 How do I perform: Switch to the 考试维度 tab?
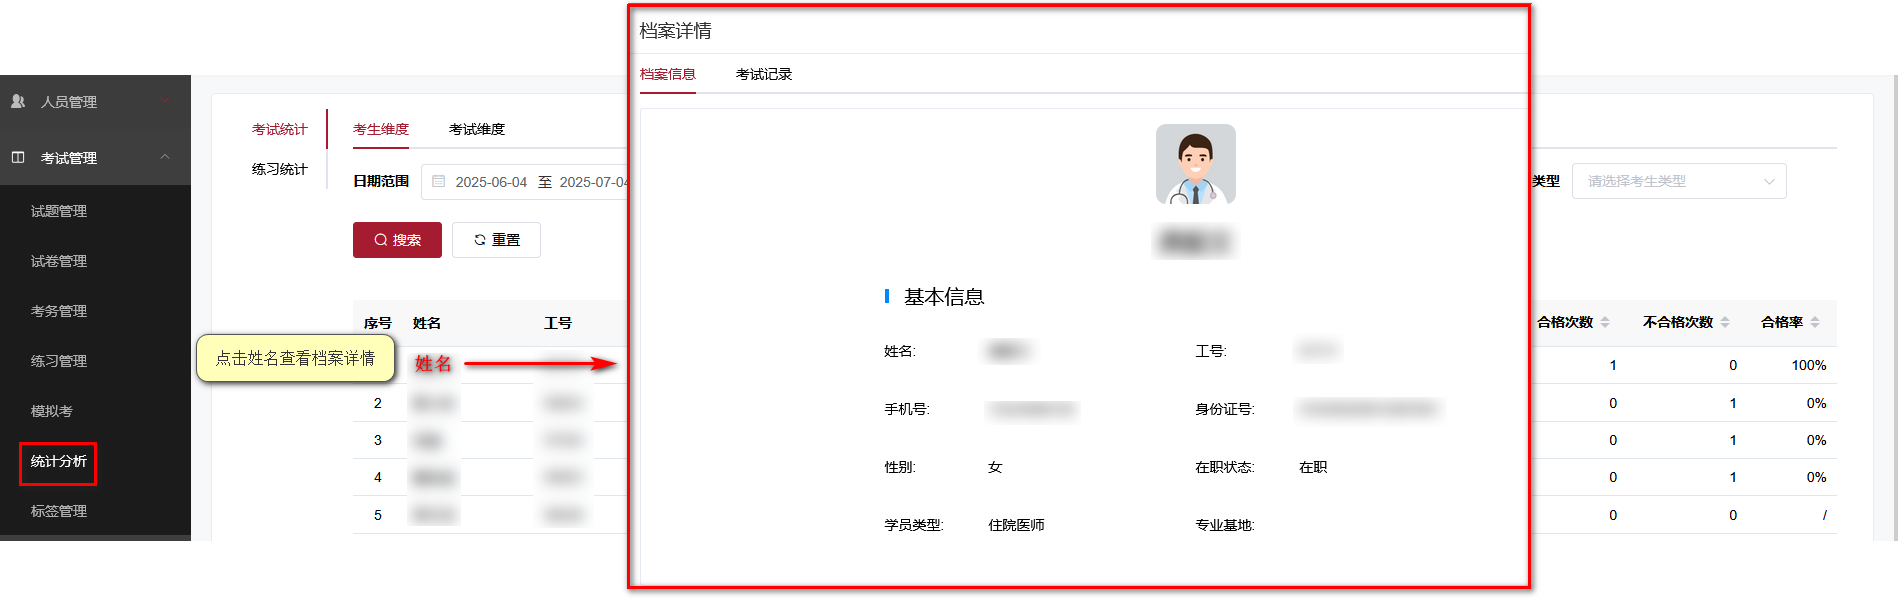(477, 129)
